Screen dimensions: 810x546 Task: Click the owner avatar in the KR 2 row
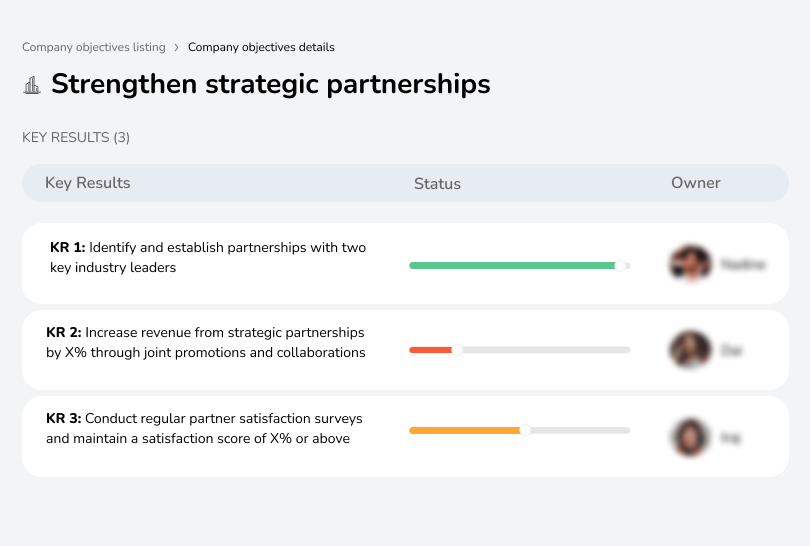[x=690, y=350]
